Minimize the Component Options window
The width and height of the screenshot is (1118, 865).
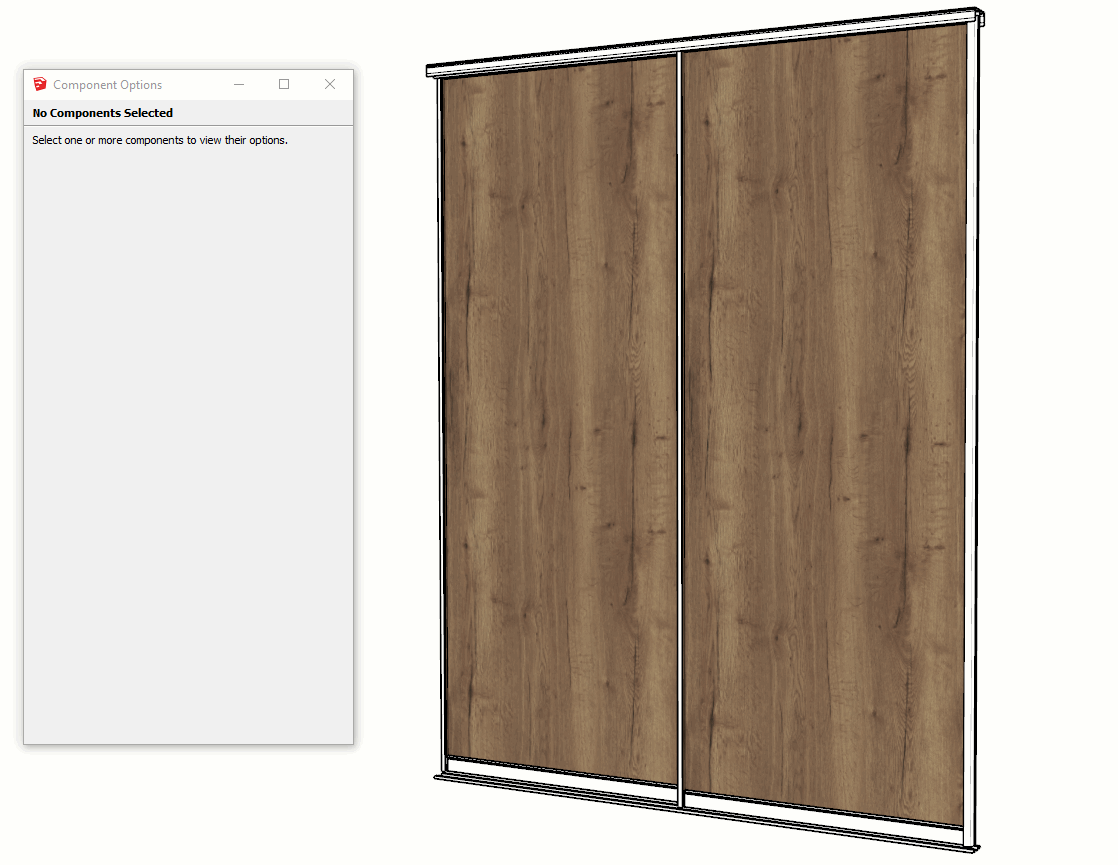point(239,85)
